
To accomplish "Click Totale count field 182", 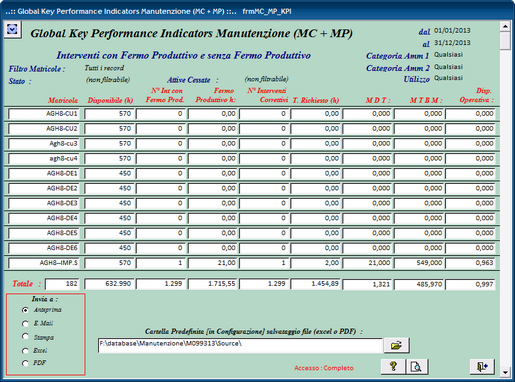I will click(62, 284).
